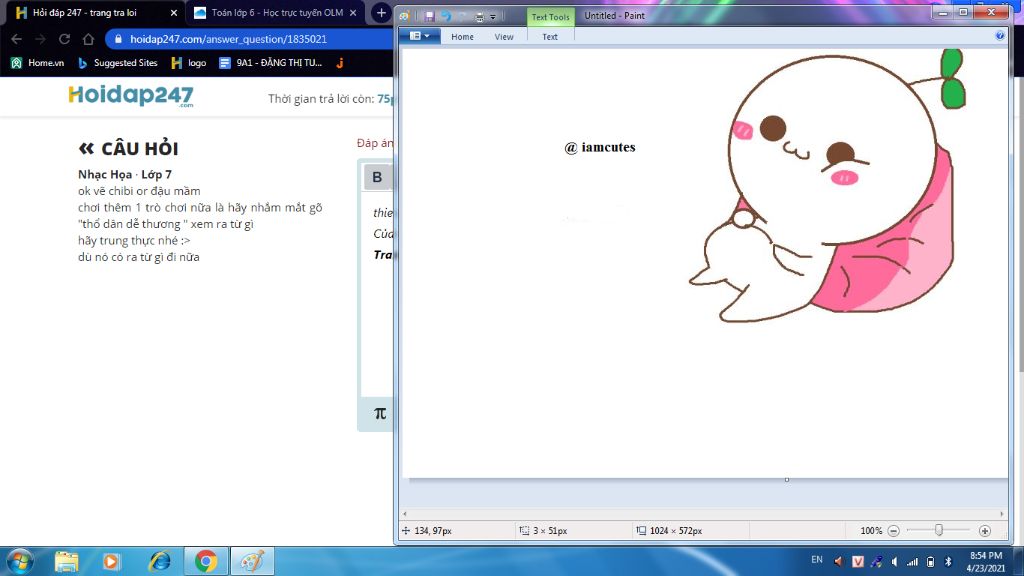This screenshot has width=1024, height=576.
Task: Open Windows Explorer from taskbar
Action: tap(67, 561)
